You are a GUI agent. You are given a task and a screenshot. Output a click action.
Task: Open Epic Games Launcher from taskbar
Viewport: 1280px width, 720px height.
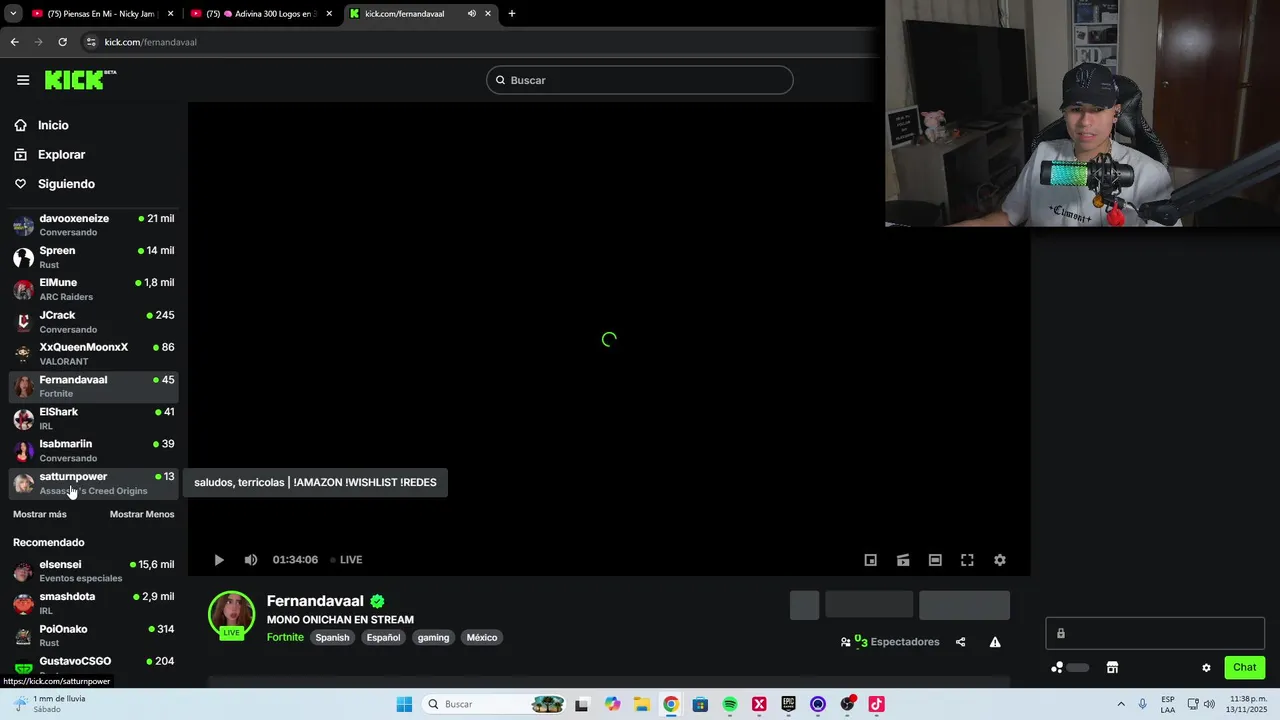tap(788, 704)
